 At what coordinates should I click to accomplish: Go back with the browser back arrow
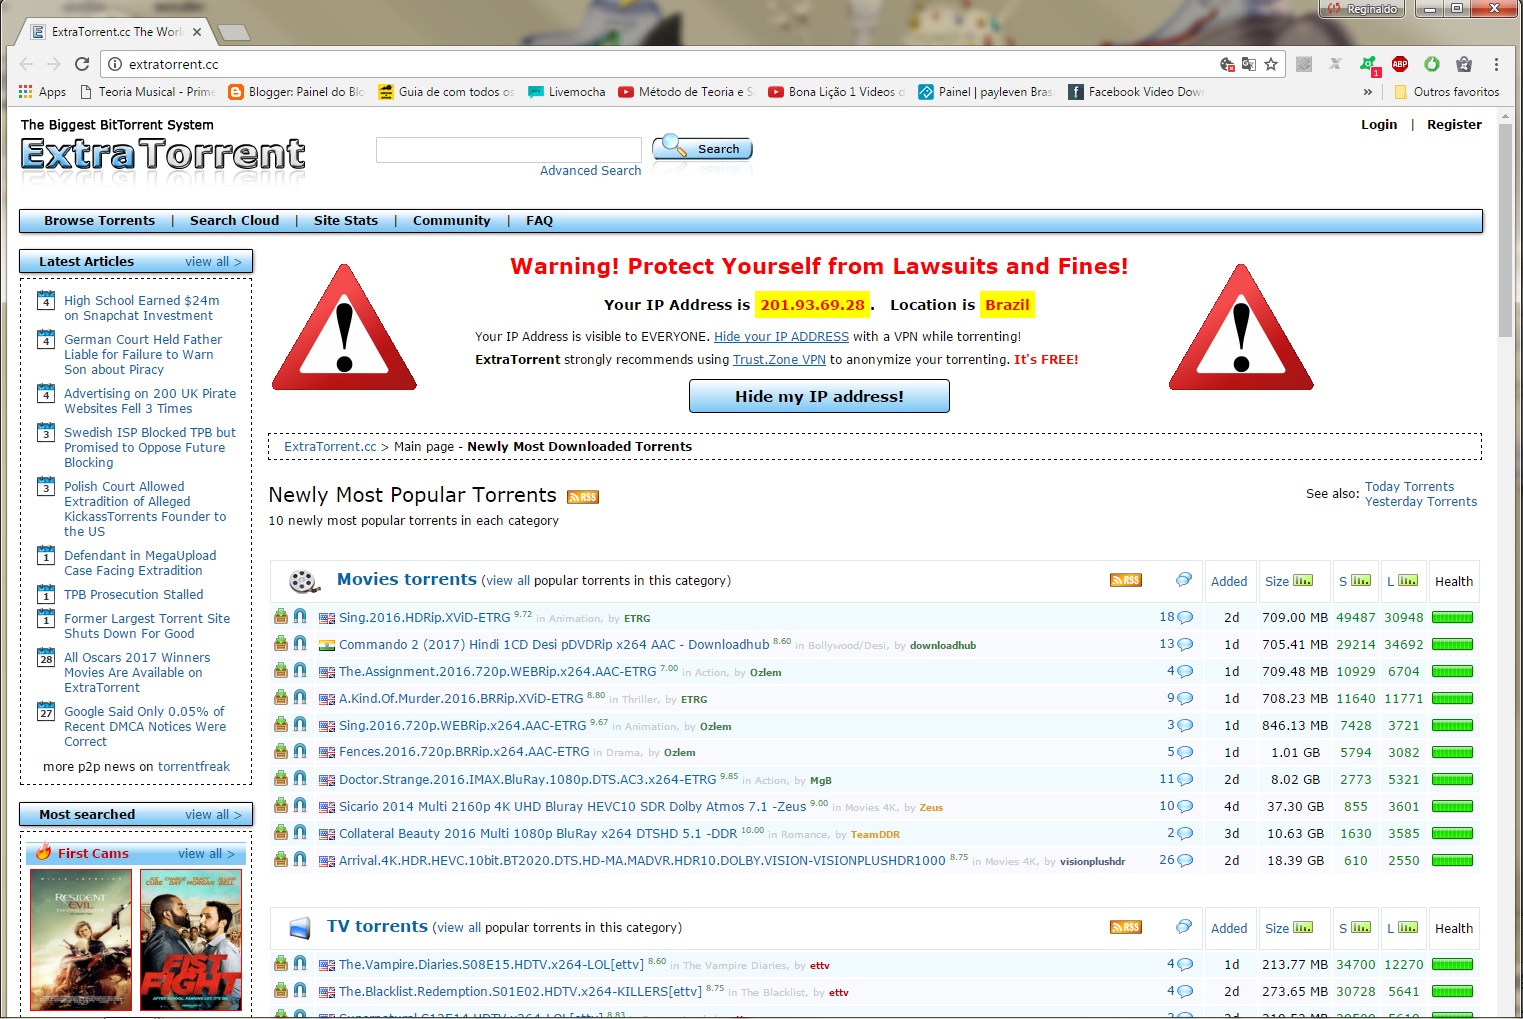(26, 64)
